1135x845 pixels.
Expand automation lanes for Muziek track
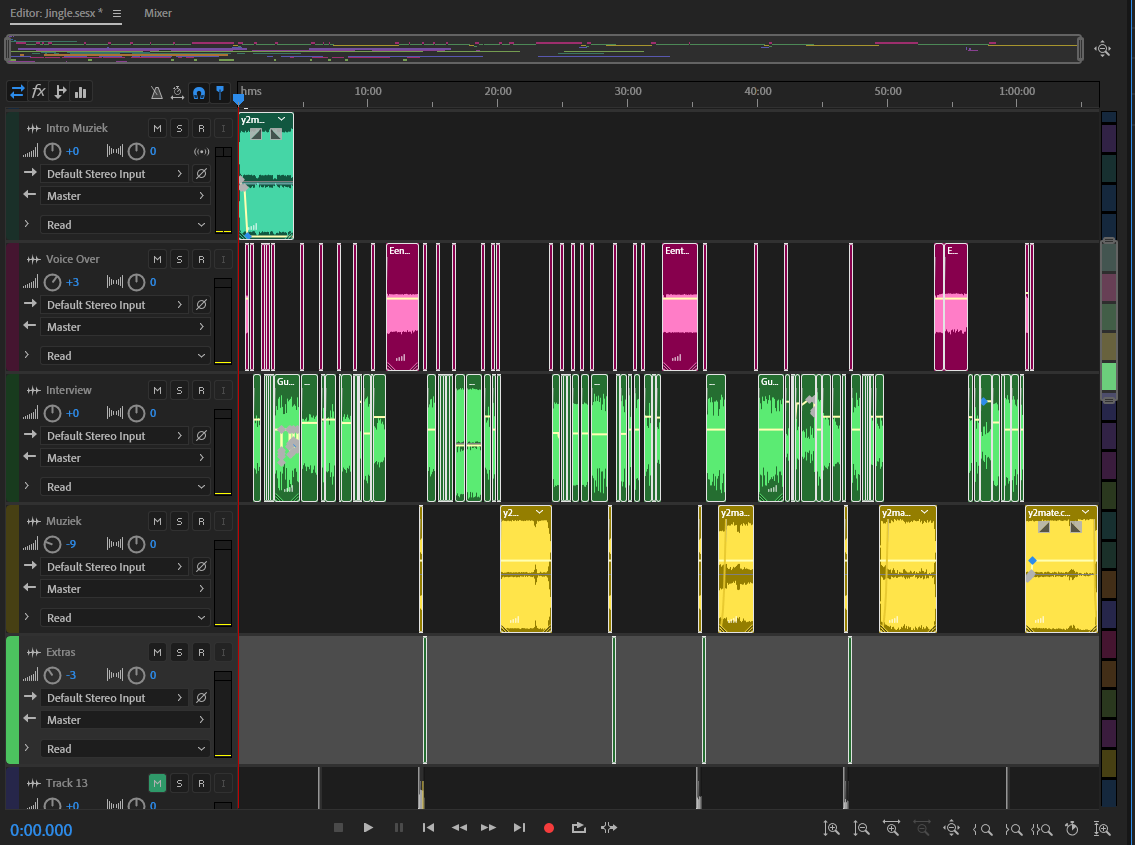point(27,618)
